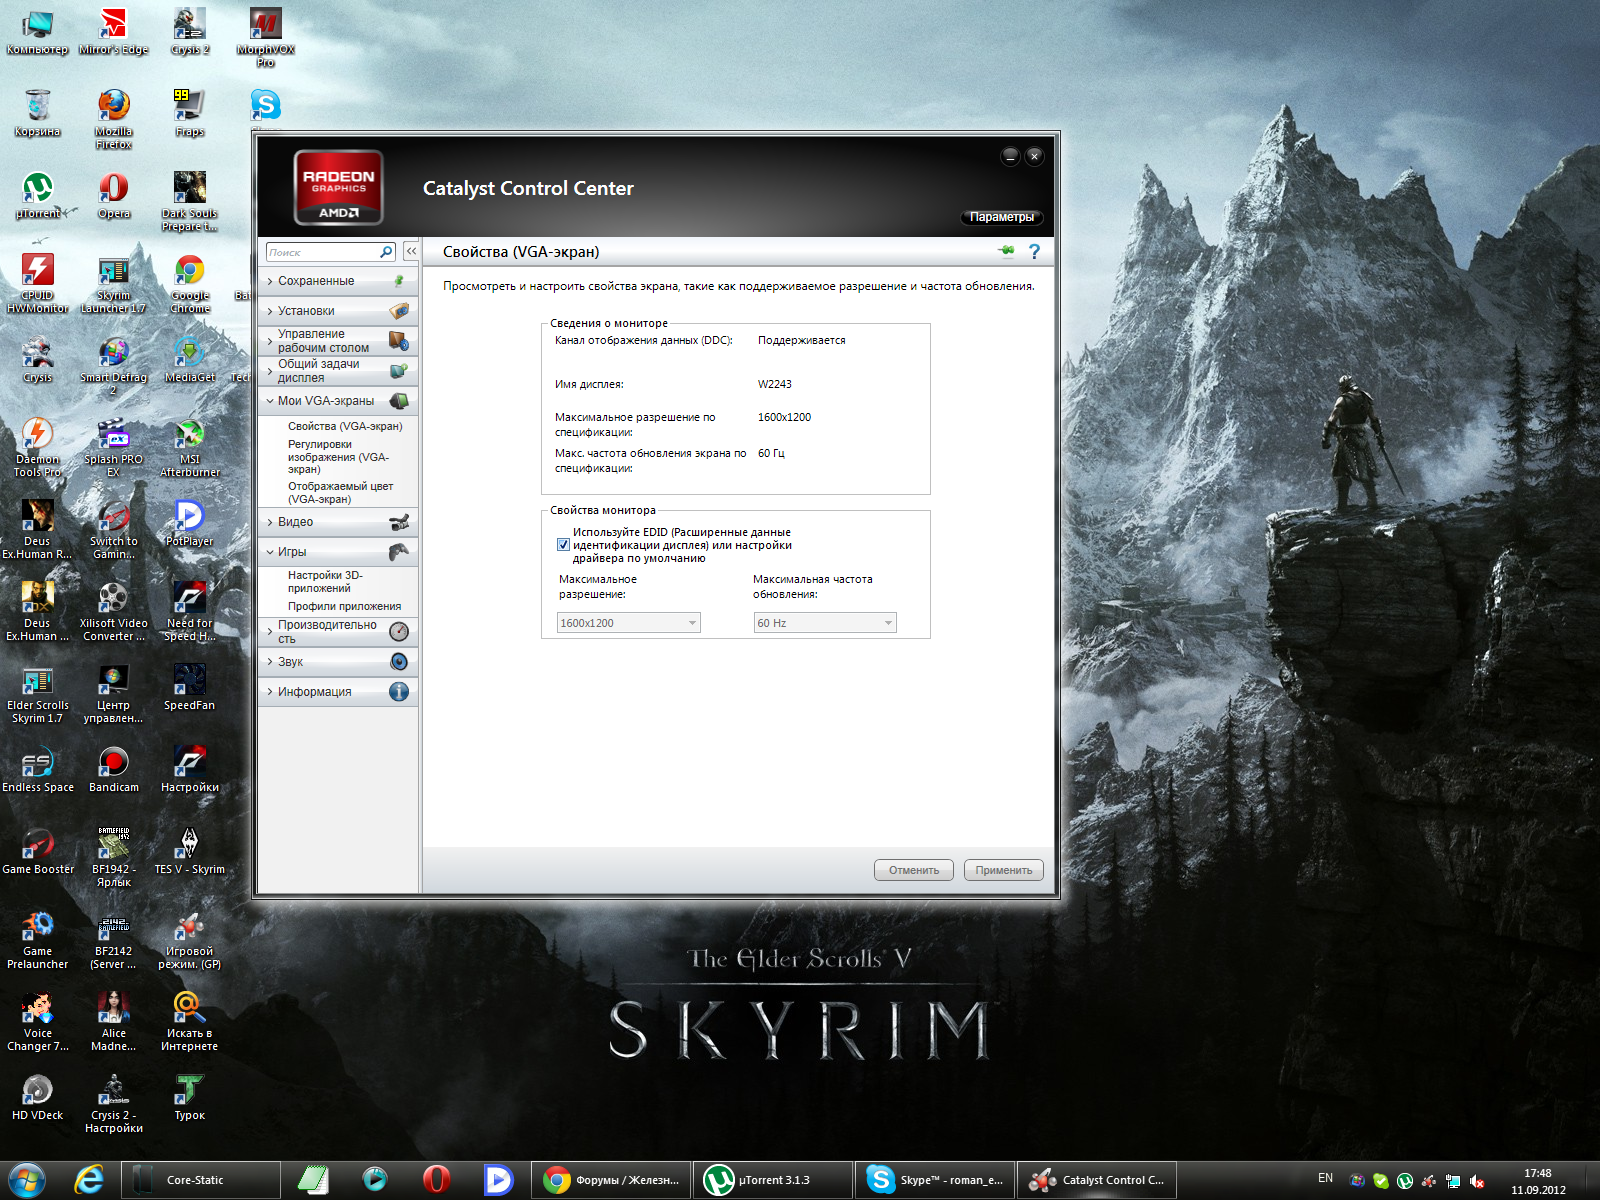Switch to the µTorrent 3.1.3 taskbar window
Image resolution: width=1600 pixels, height=1200 pixels.
(775, 1180)
